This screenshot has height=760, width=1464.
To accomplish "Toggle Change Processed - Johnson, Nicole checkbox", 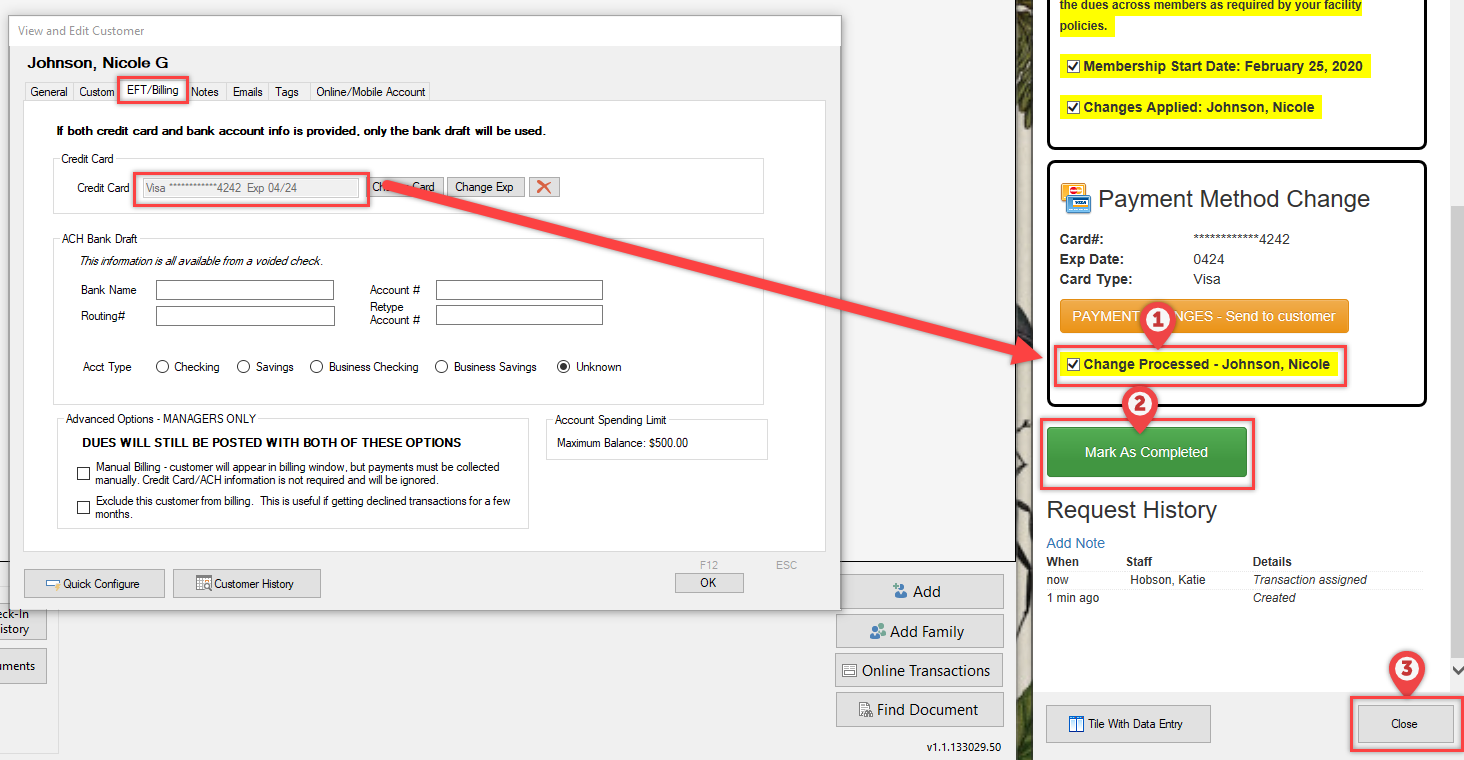I will pyautogui.click(x=1074, y=364).
